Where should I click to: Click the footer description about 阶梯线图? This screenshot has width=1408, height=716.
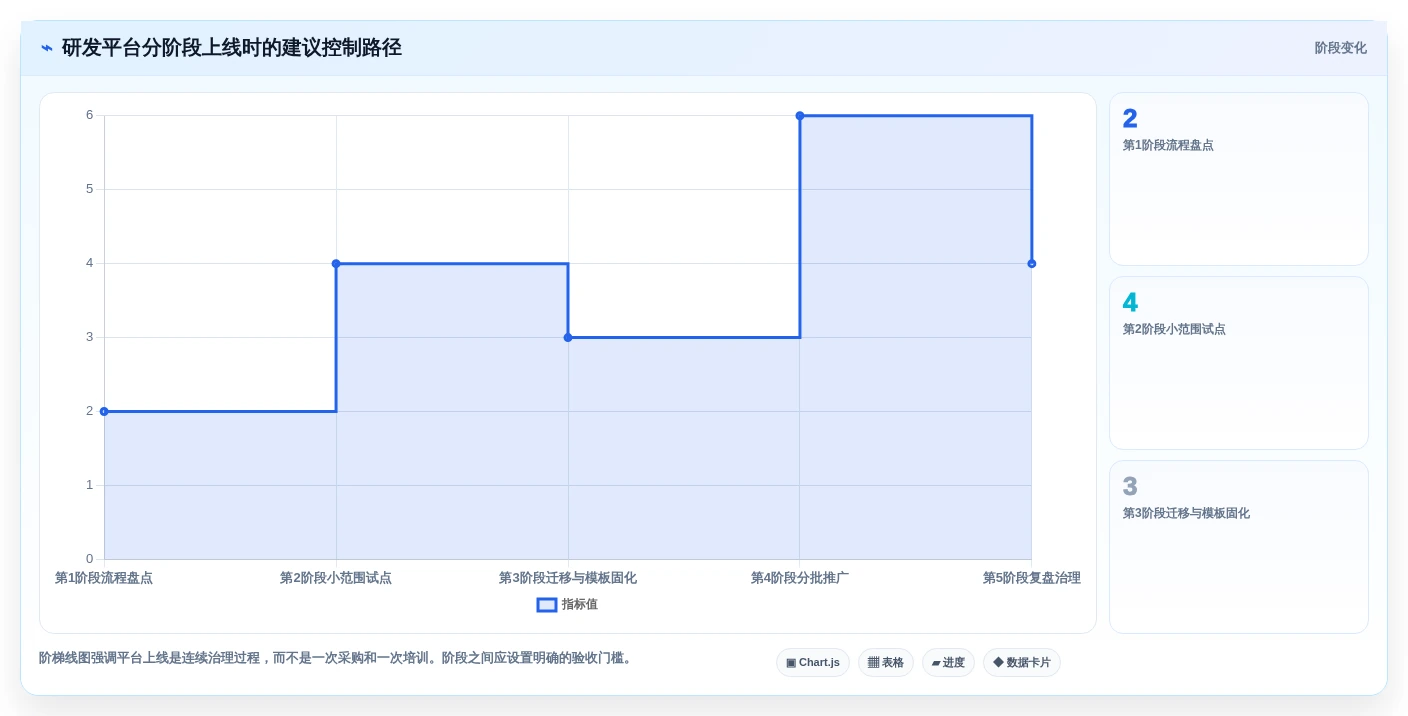[x=337, y=658]
